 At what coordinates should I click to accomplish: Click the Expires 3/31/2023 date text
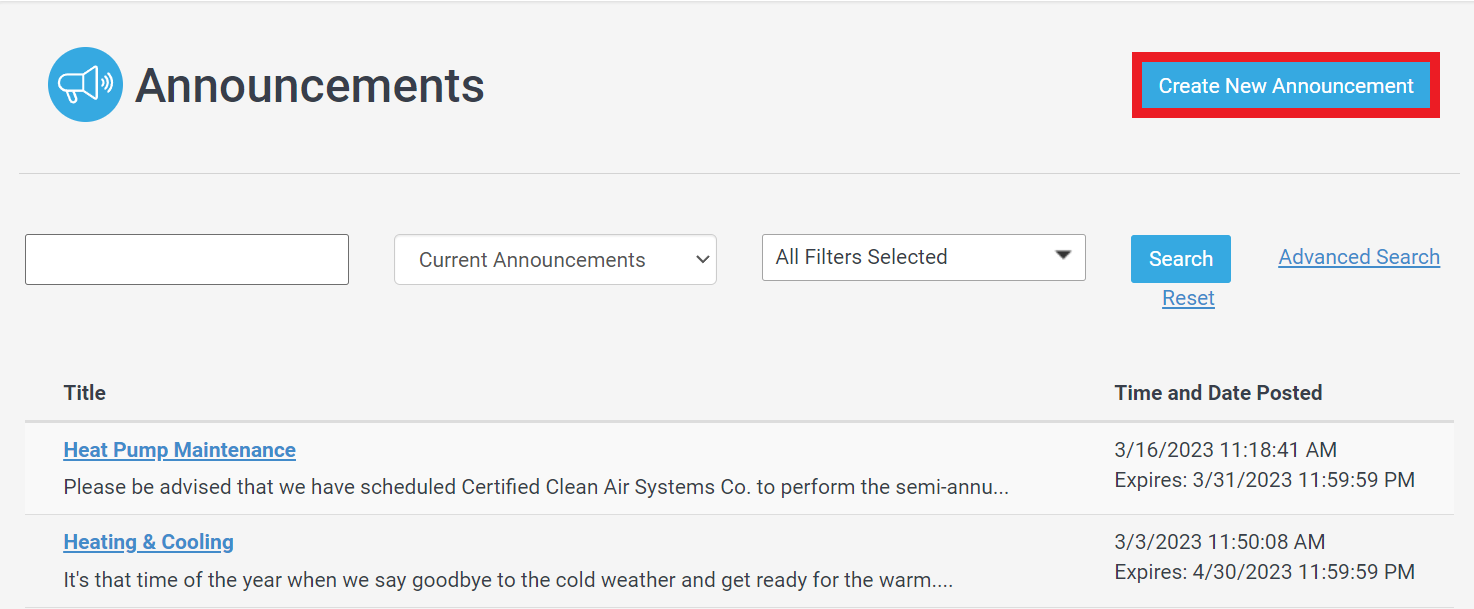click(1264, 480)
